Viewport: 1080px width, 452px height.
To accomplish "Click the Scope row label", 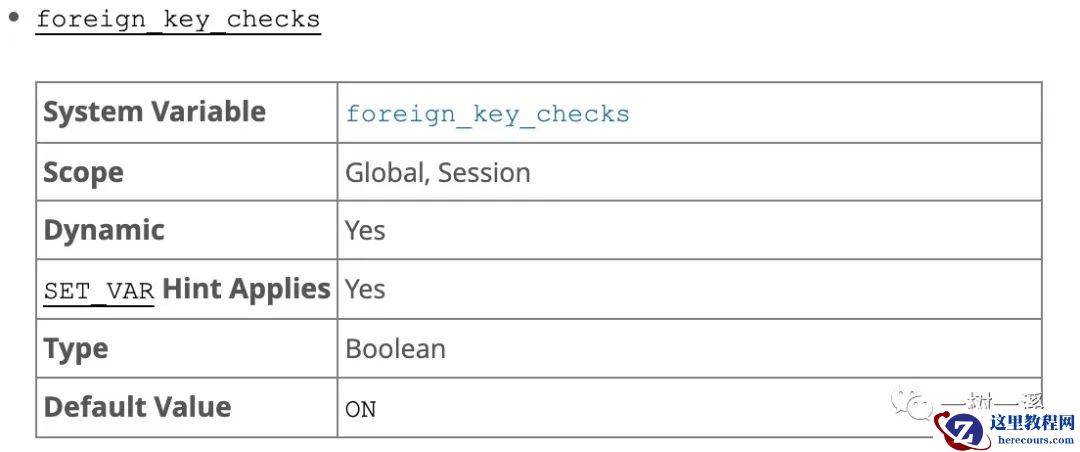I will pos(83,172).
